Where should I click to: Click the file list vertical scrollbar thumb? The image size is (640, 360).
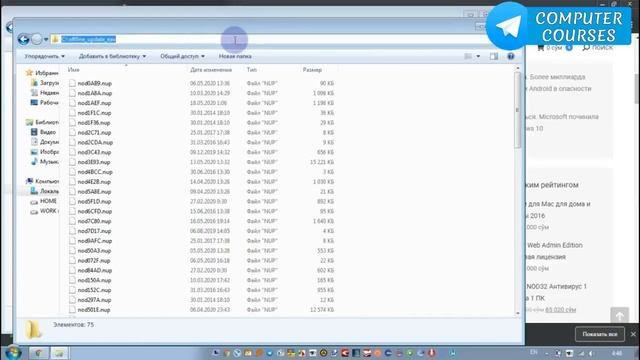click(518, 110)
